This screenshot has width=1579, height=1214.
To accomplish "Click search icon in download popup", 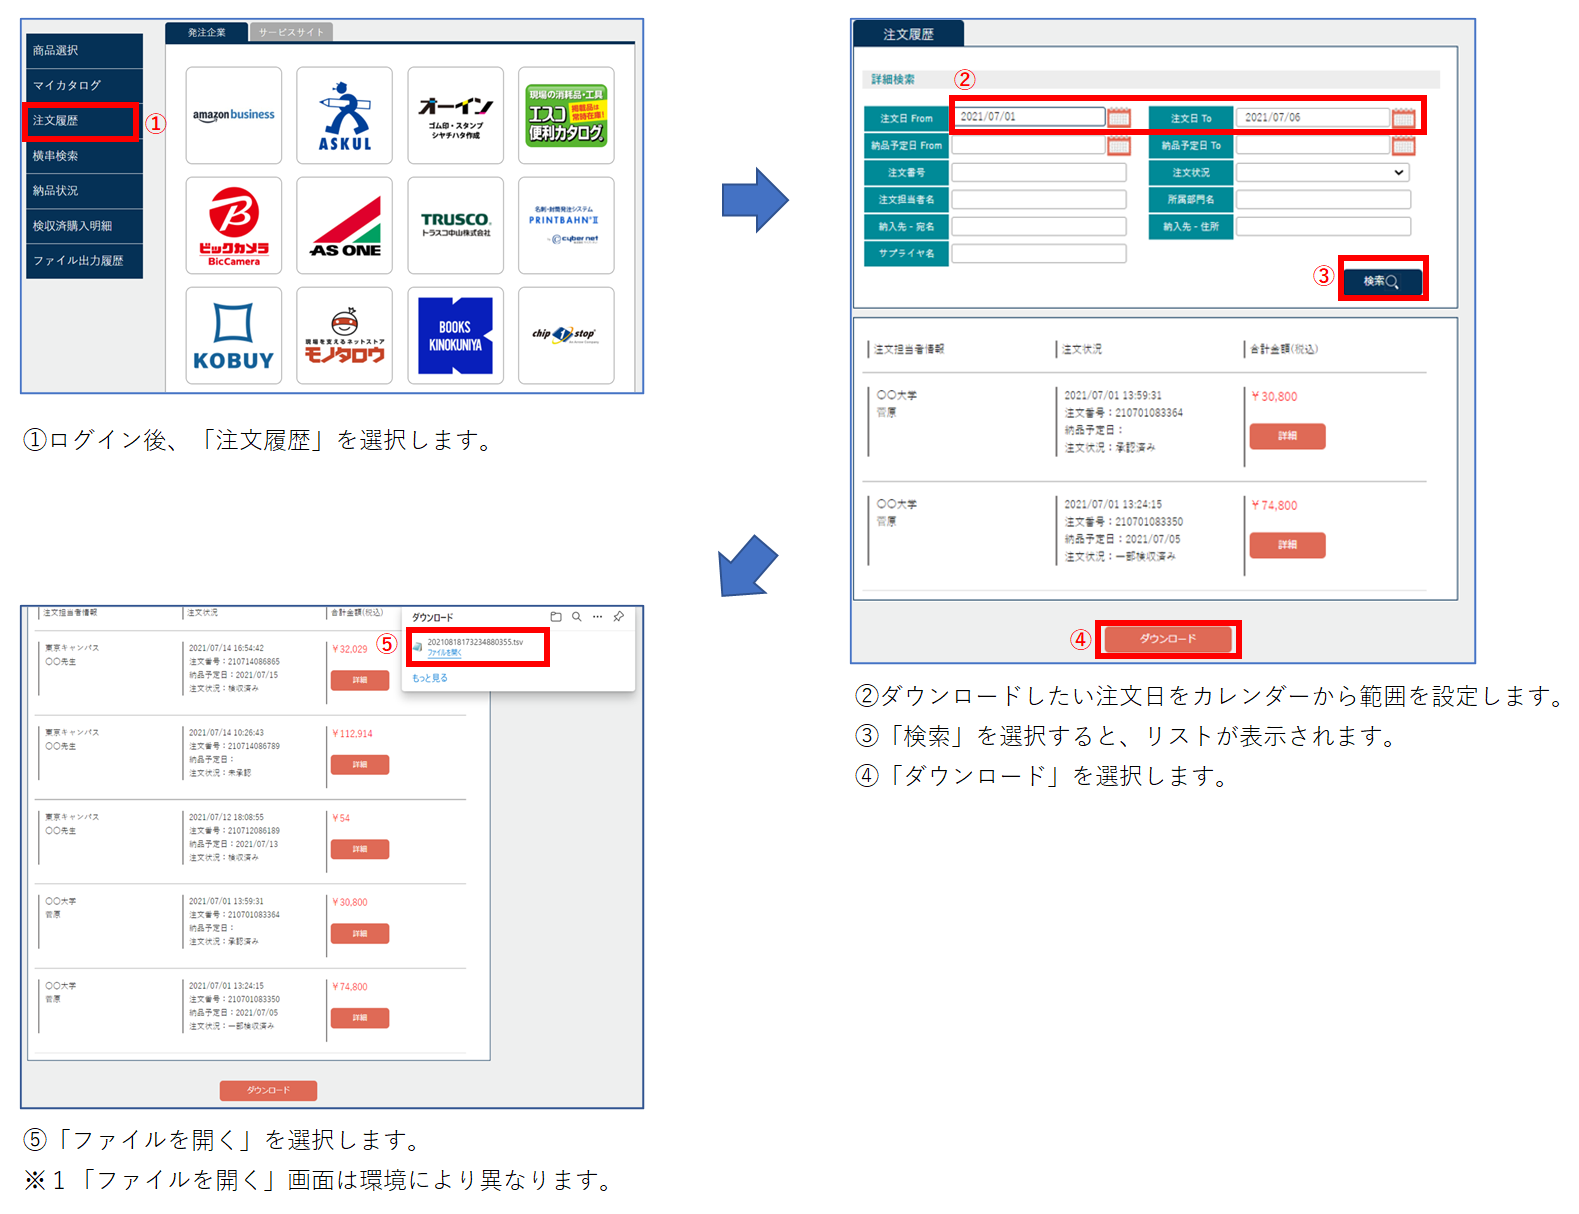I will tap(577, 617).
